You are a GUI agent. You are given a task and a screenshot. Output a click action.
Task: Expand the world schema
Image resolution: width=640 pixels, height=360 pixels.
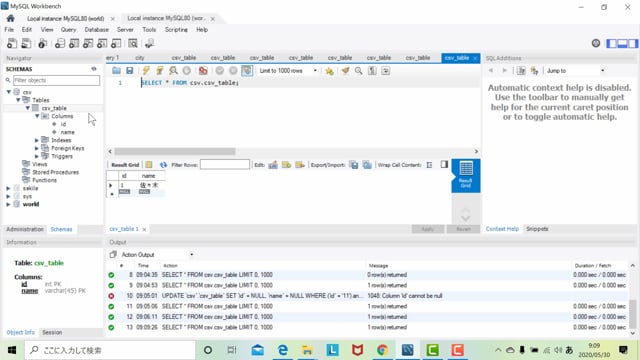coord(8,204)
